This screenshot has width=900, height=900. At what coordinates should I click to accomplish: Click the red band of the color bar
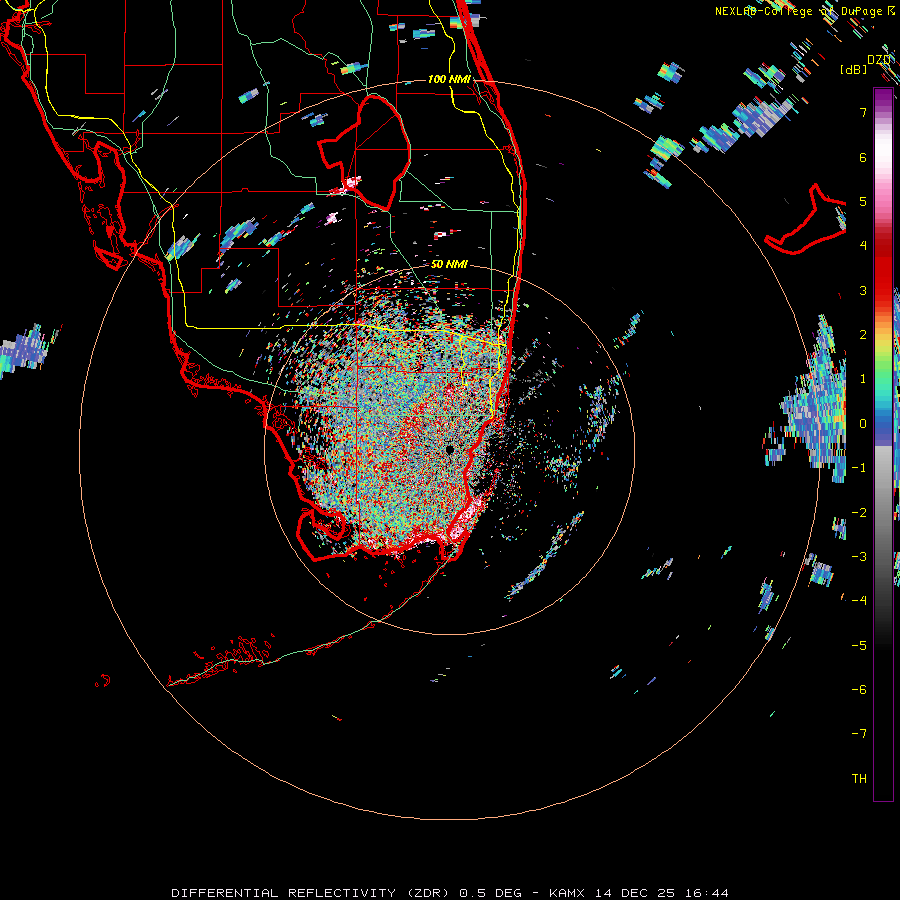(x=883, y=264)
